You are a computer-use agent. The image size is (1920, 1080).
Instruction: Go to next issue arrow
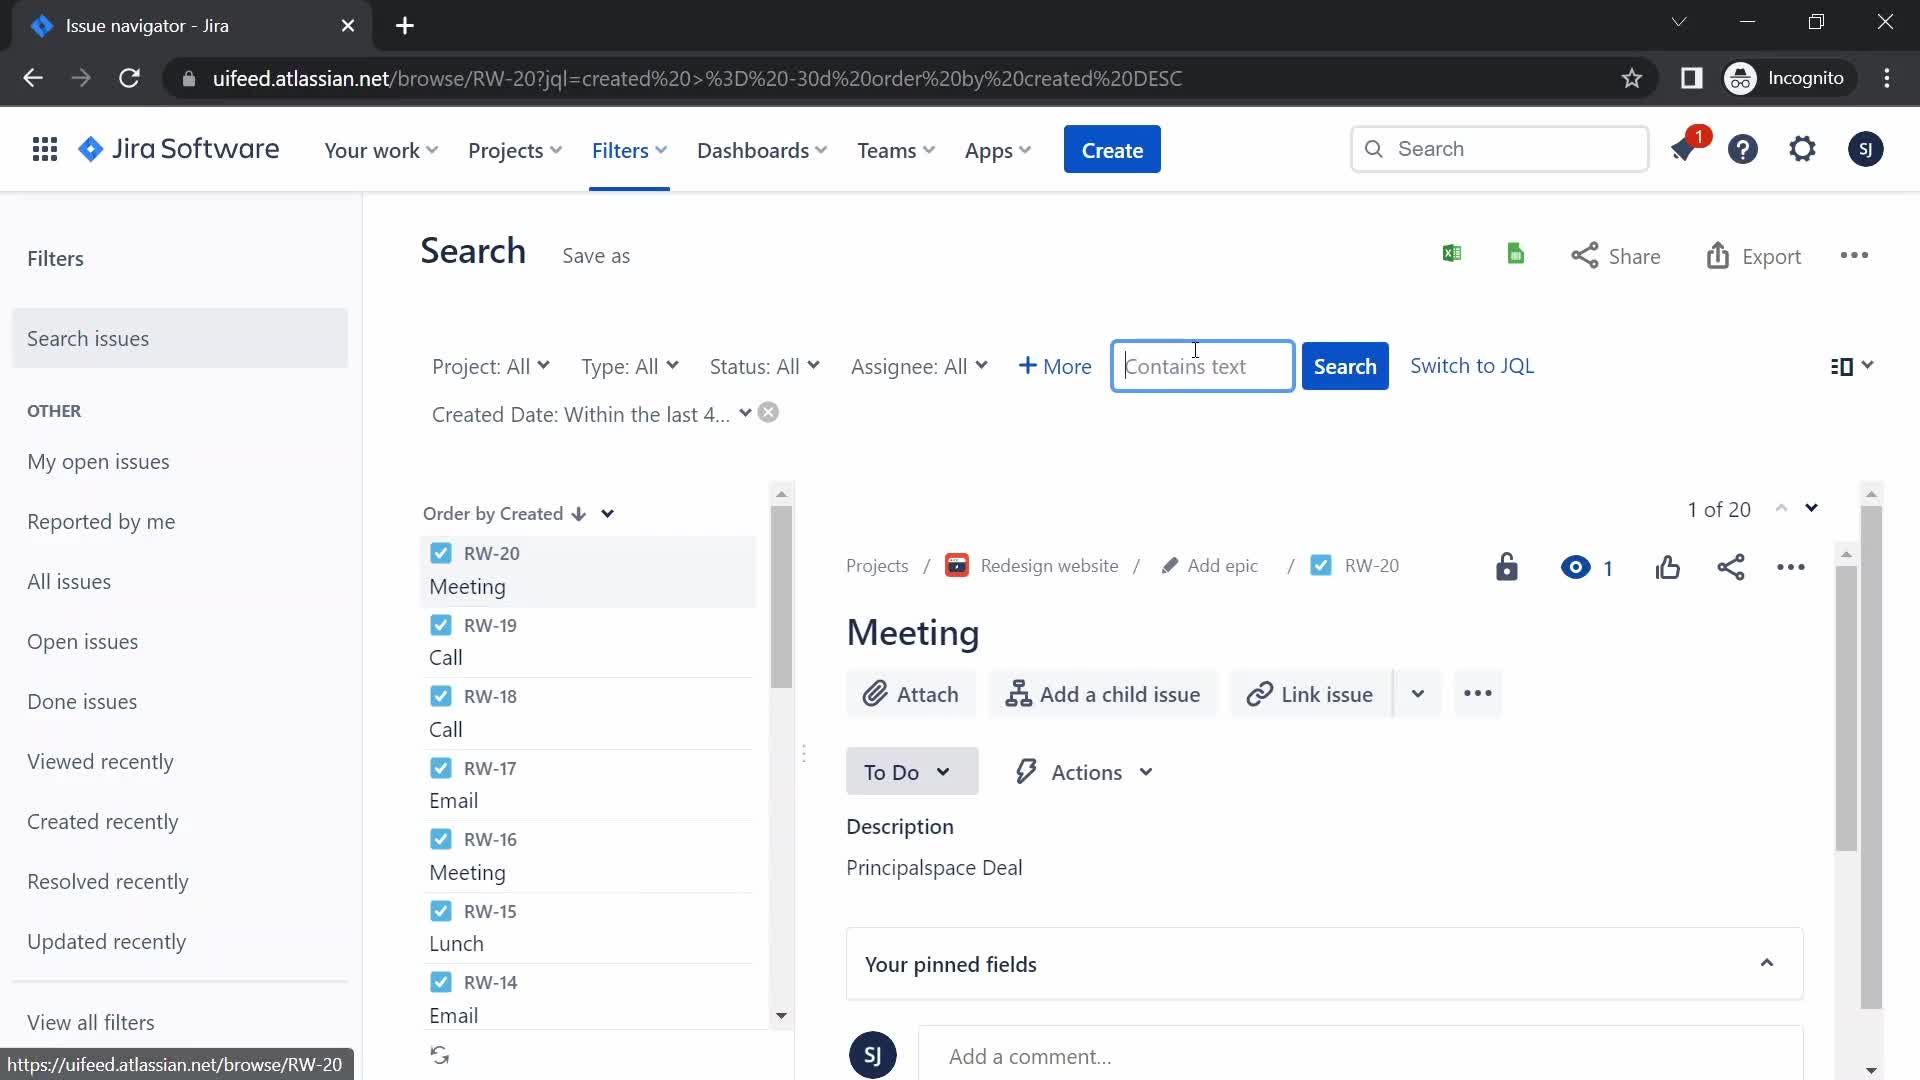pyautogui.click(x=1811, y=508)
